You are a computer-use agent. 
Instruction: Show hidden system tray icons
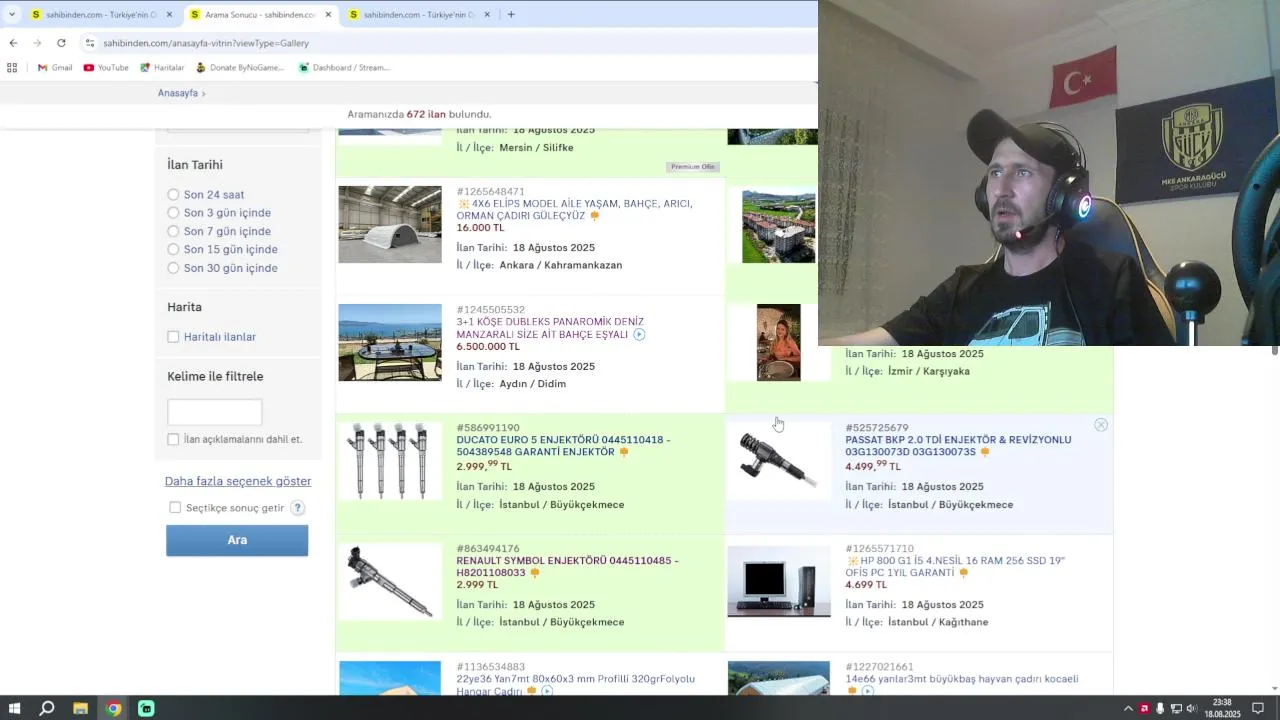pos(1129,708)
